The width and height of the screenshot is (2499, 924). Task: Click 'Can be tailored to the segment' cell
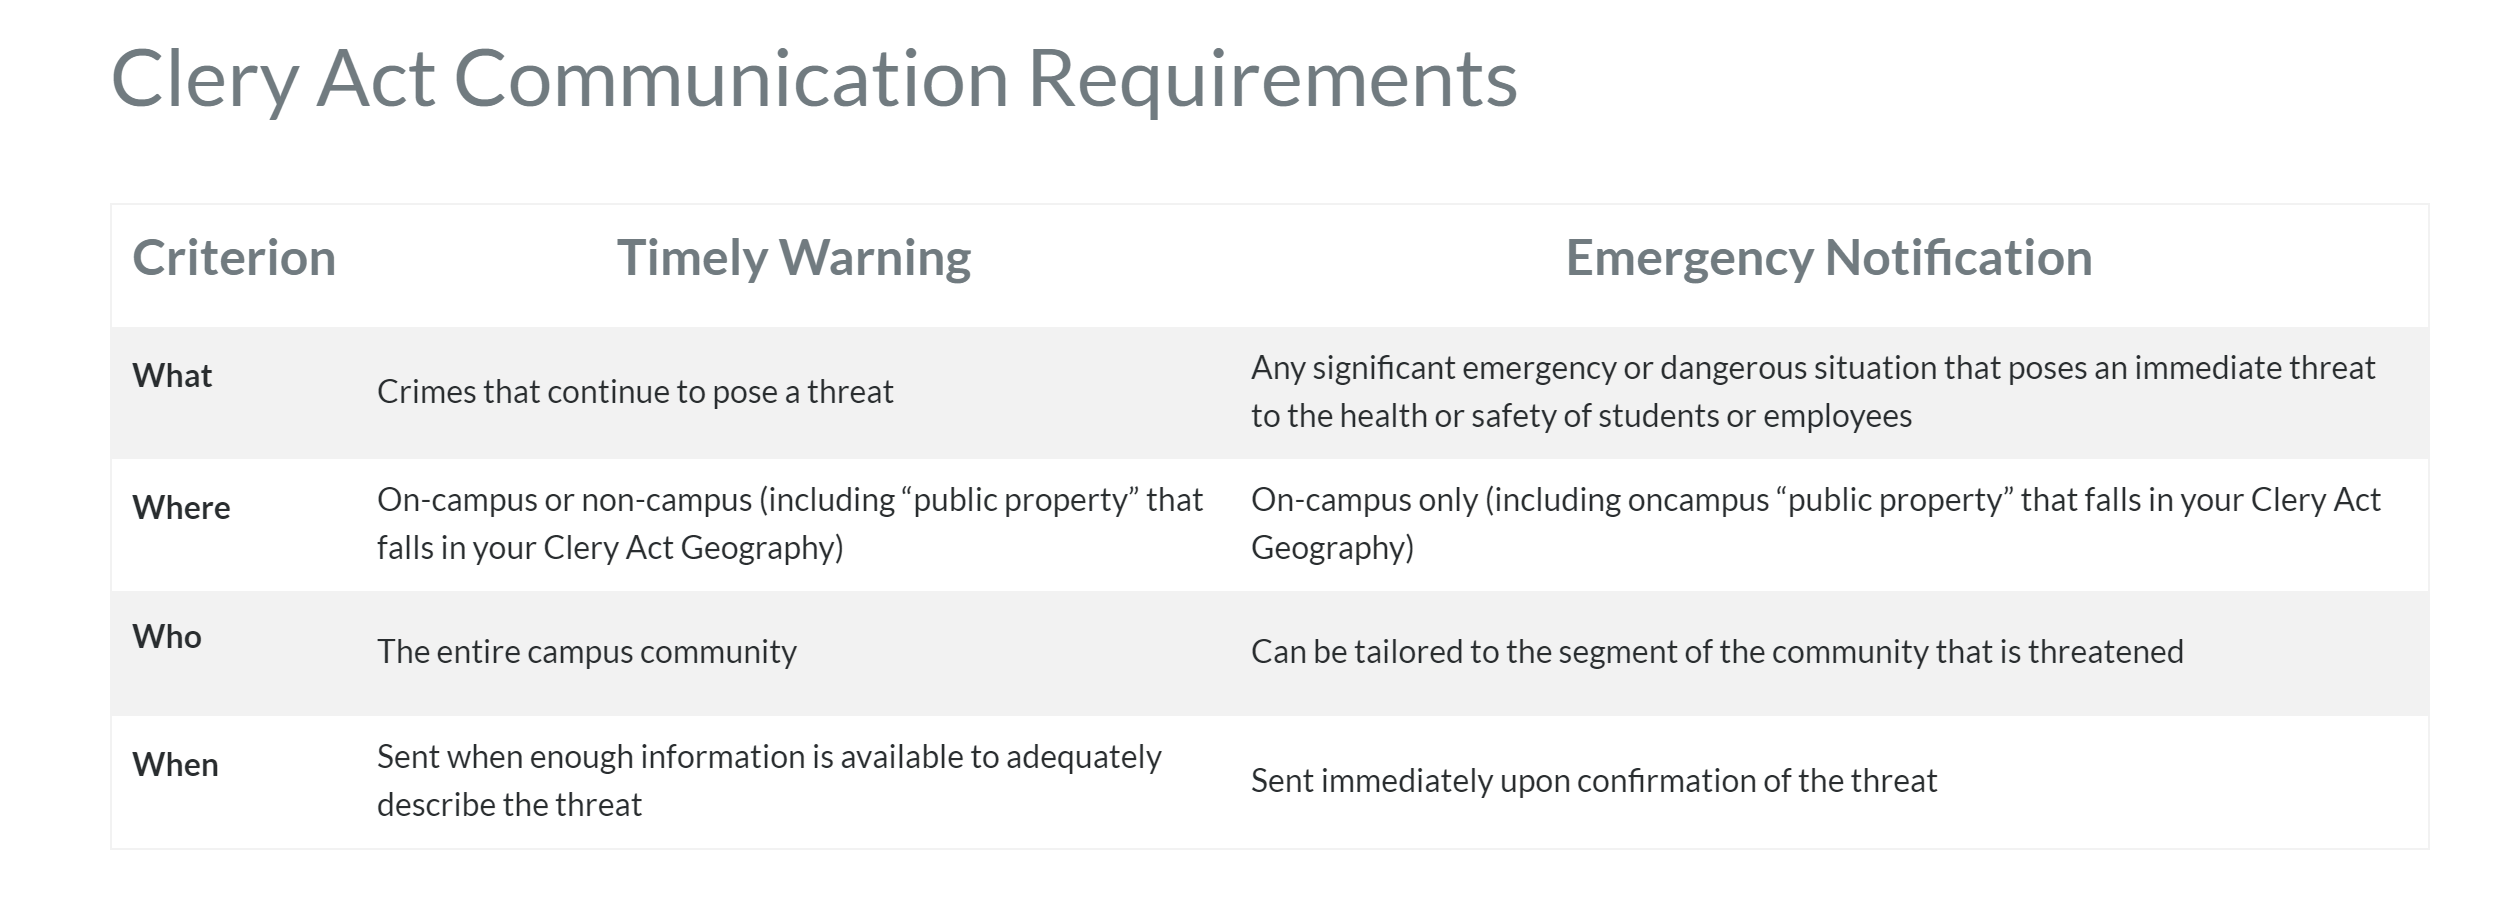pyautogui.click(x=1717, y=652)
